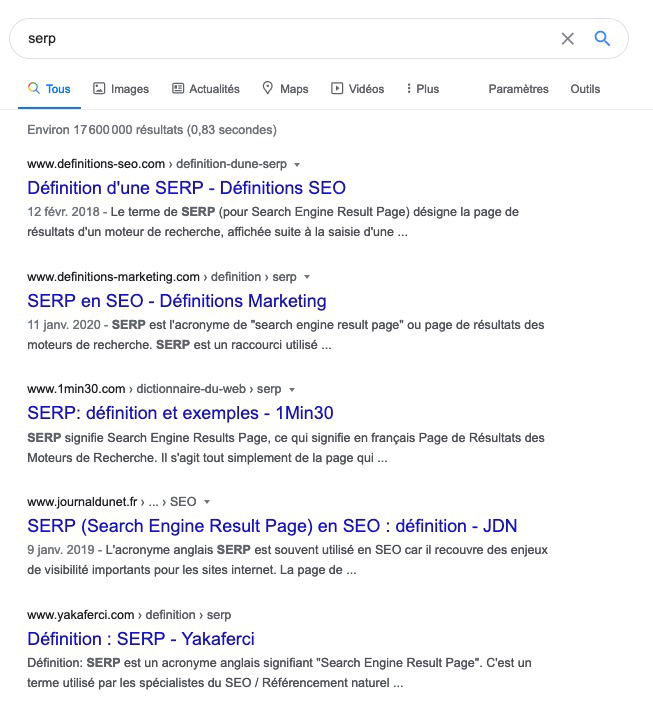Click the Images tab picture icon

99,88
